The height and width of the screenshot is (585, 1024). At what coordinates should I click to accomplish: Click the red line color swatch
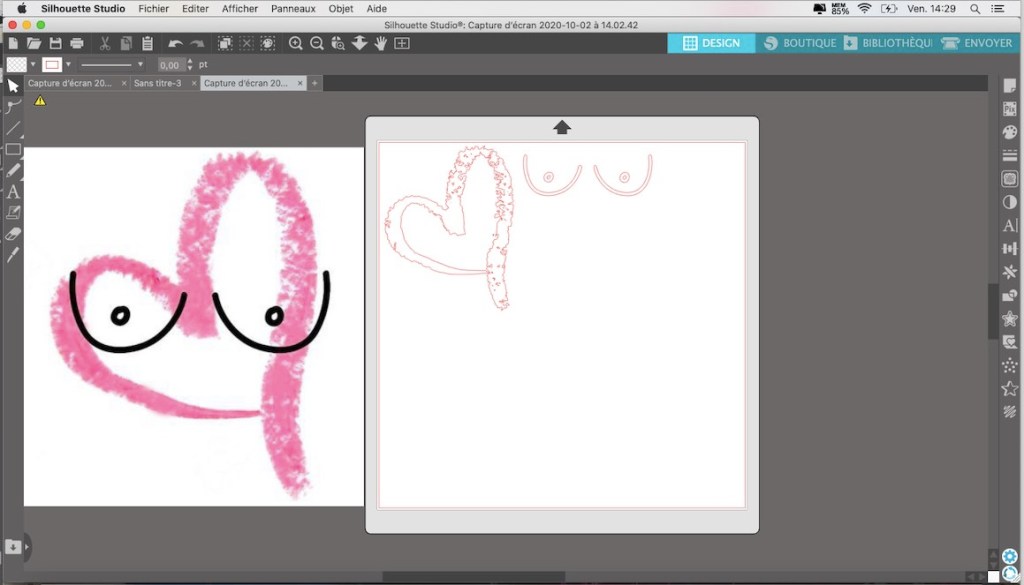[x=51, y=64]
